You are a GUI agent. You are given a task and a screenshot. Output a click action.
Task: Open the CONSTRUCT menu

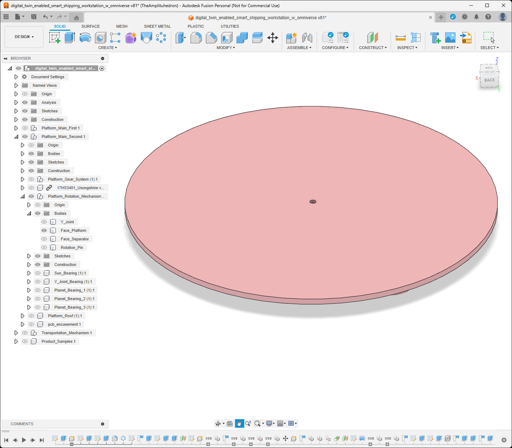373,48
